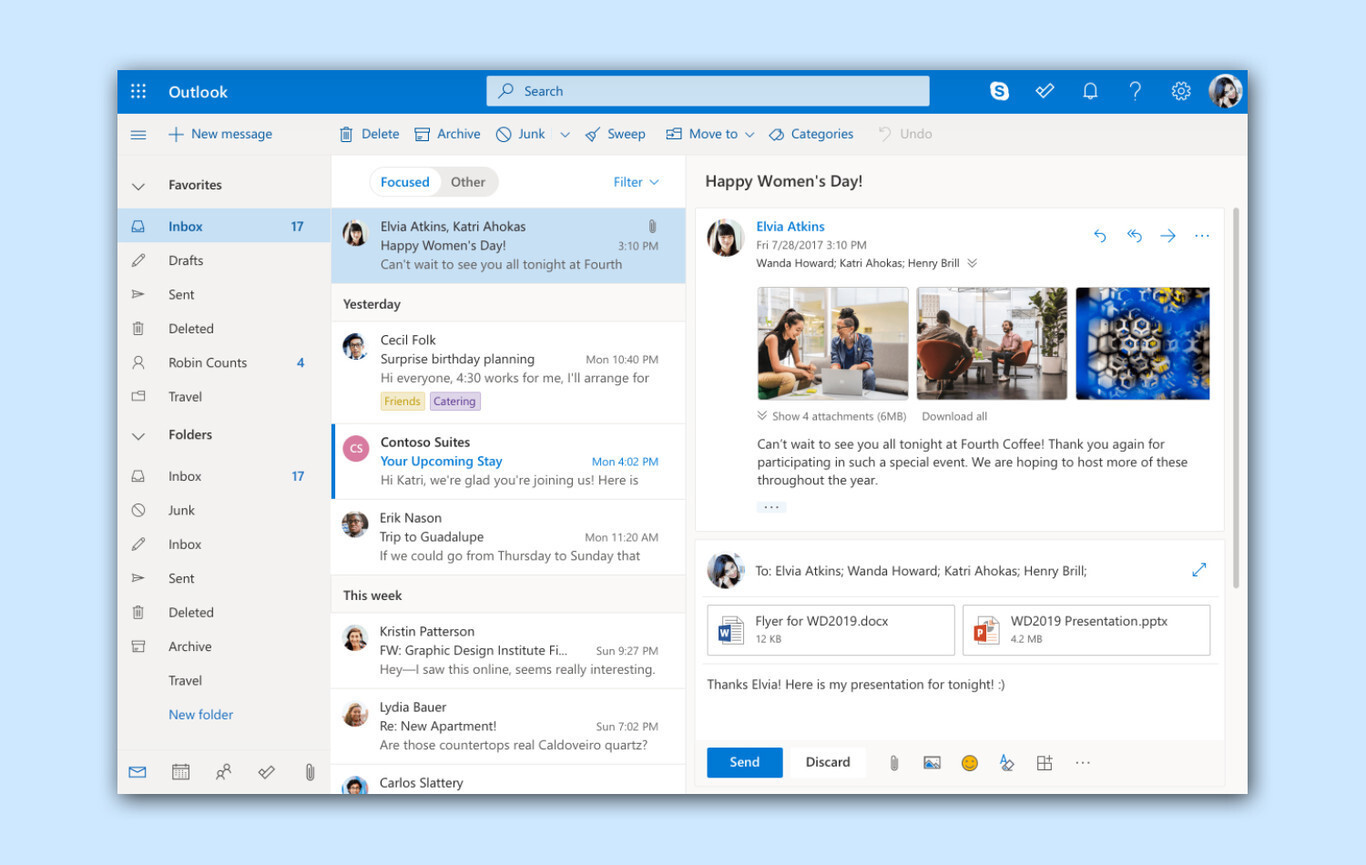
Task: Switch to the Other tab
Action: 468,182
